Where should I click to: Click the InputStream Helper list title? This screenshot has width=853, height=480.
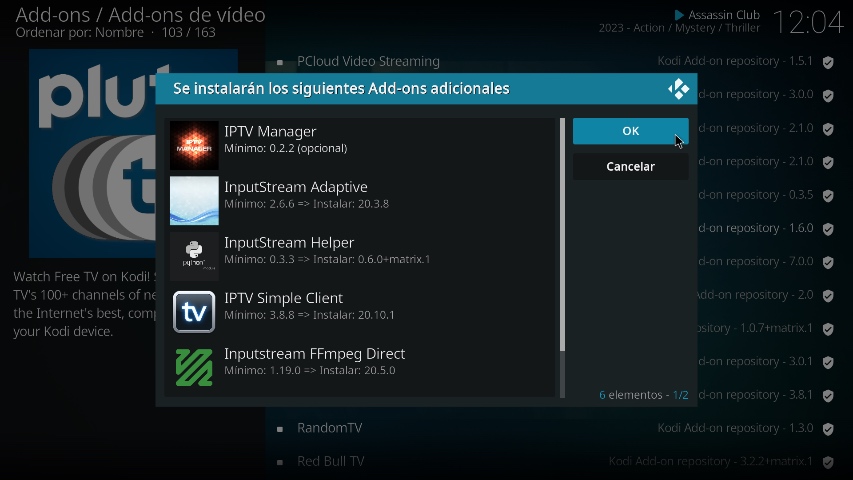click(x=289, y=243)
